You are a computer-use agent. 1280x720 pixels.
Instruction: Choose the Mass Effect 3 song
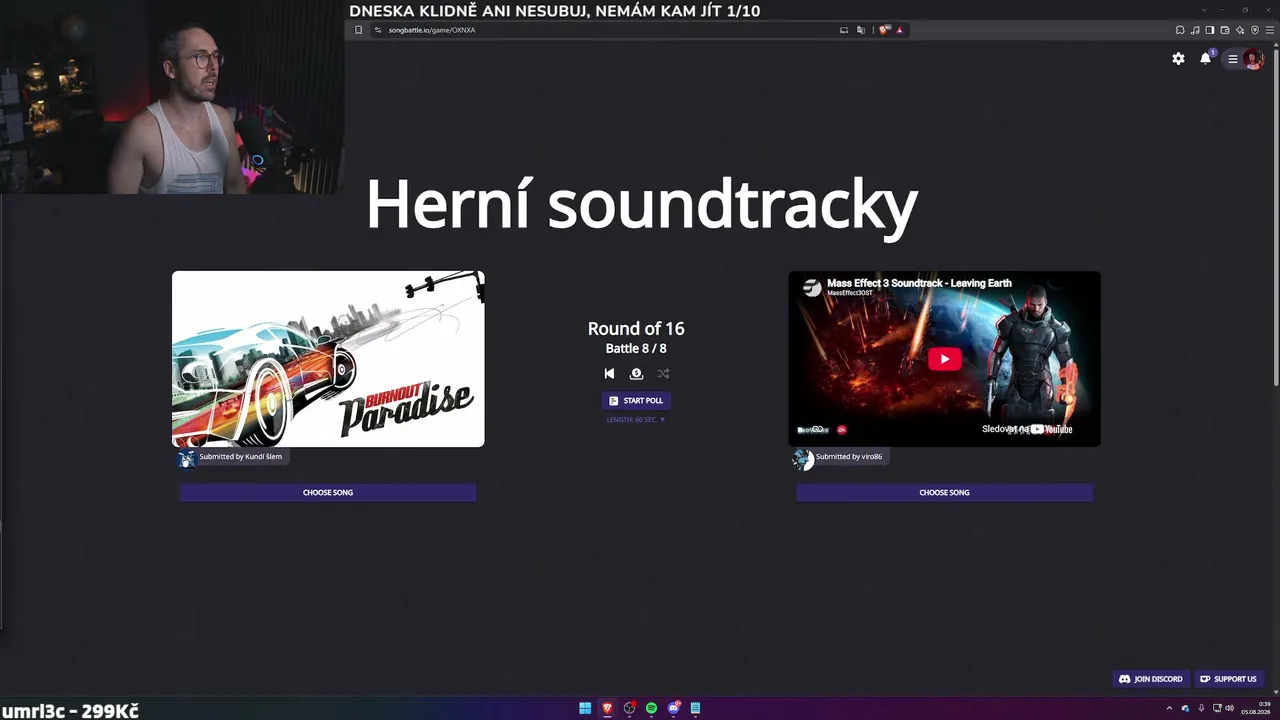944,492
